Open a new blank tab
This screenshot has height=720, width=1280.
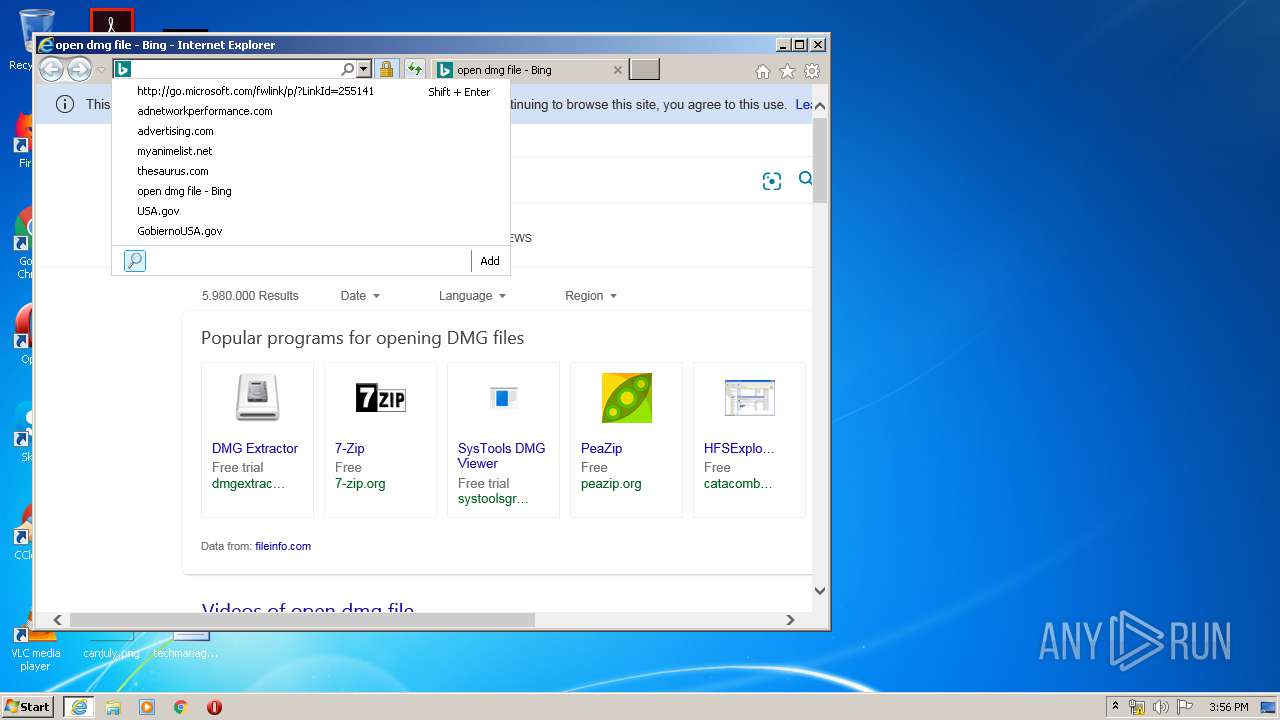[644, 69]
